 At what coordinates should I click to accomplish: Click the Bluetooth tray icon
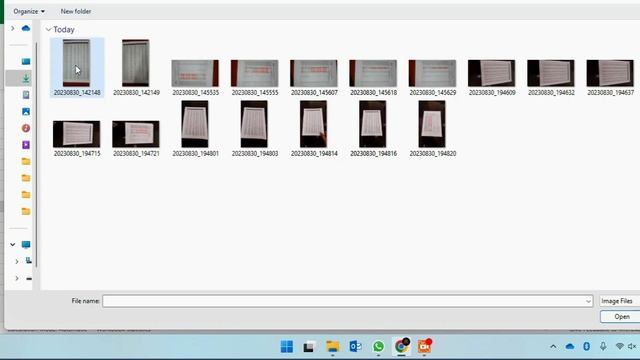[587, 347]
